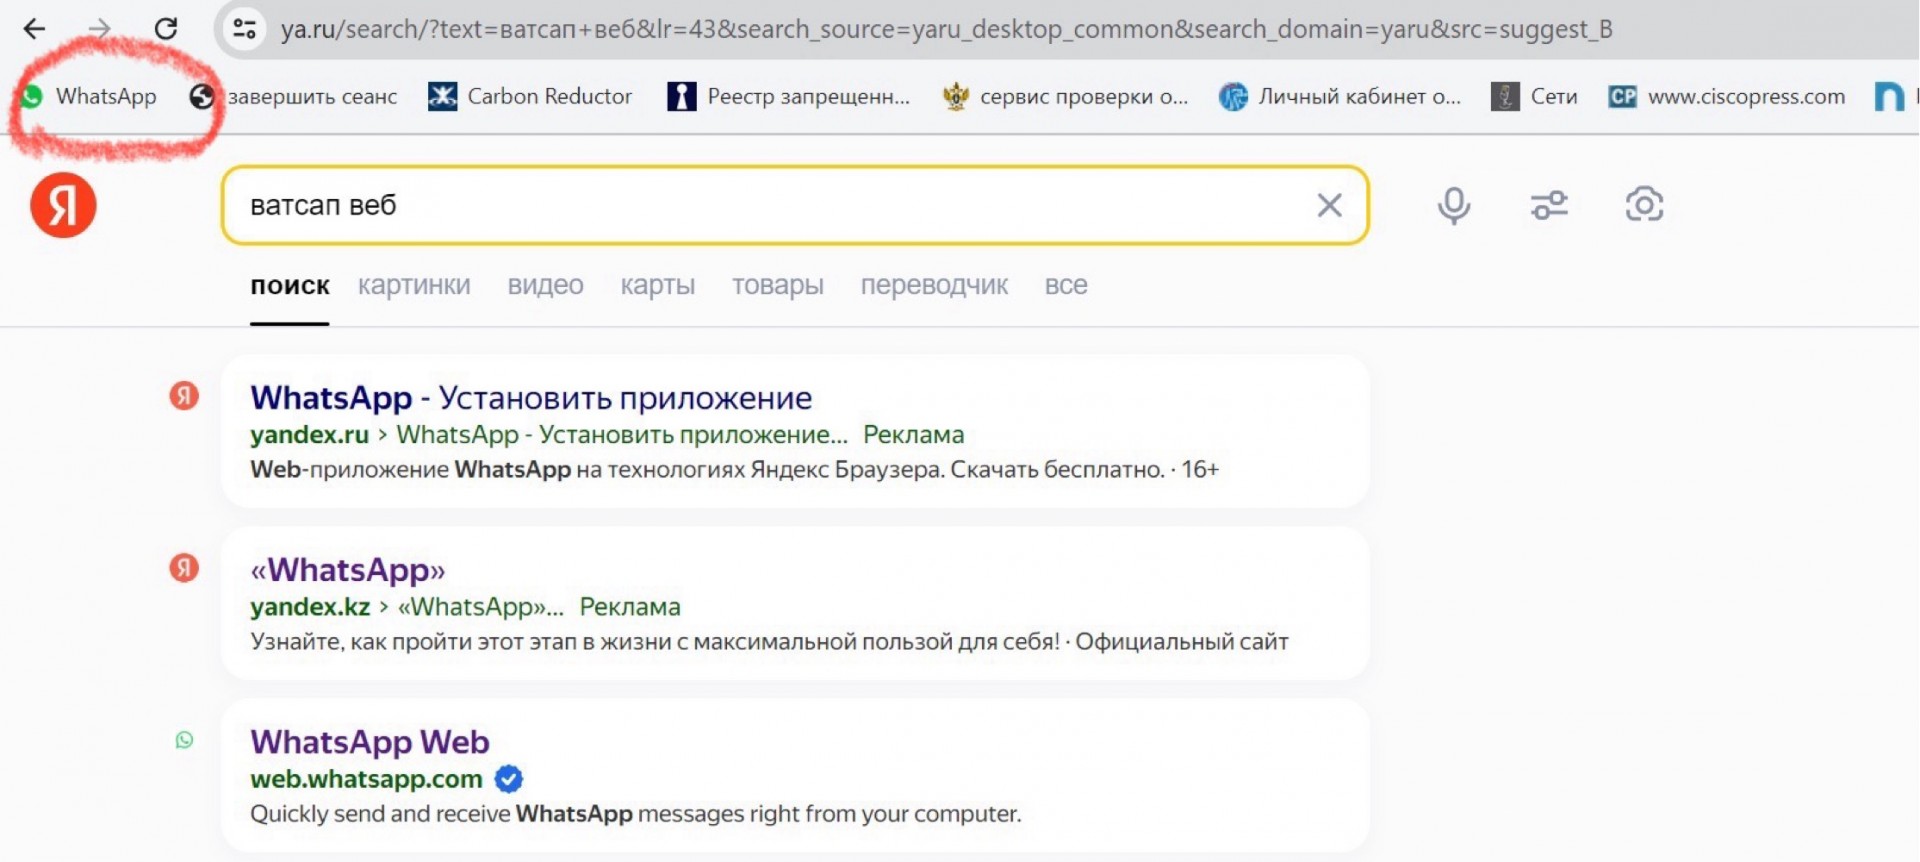Click Yandex favicon beside 'Установить приложение' result
Screen dimensions: 1920x862
(x=184, y=396)
